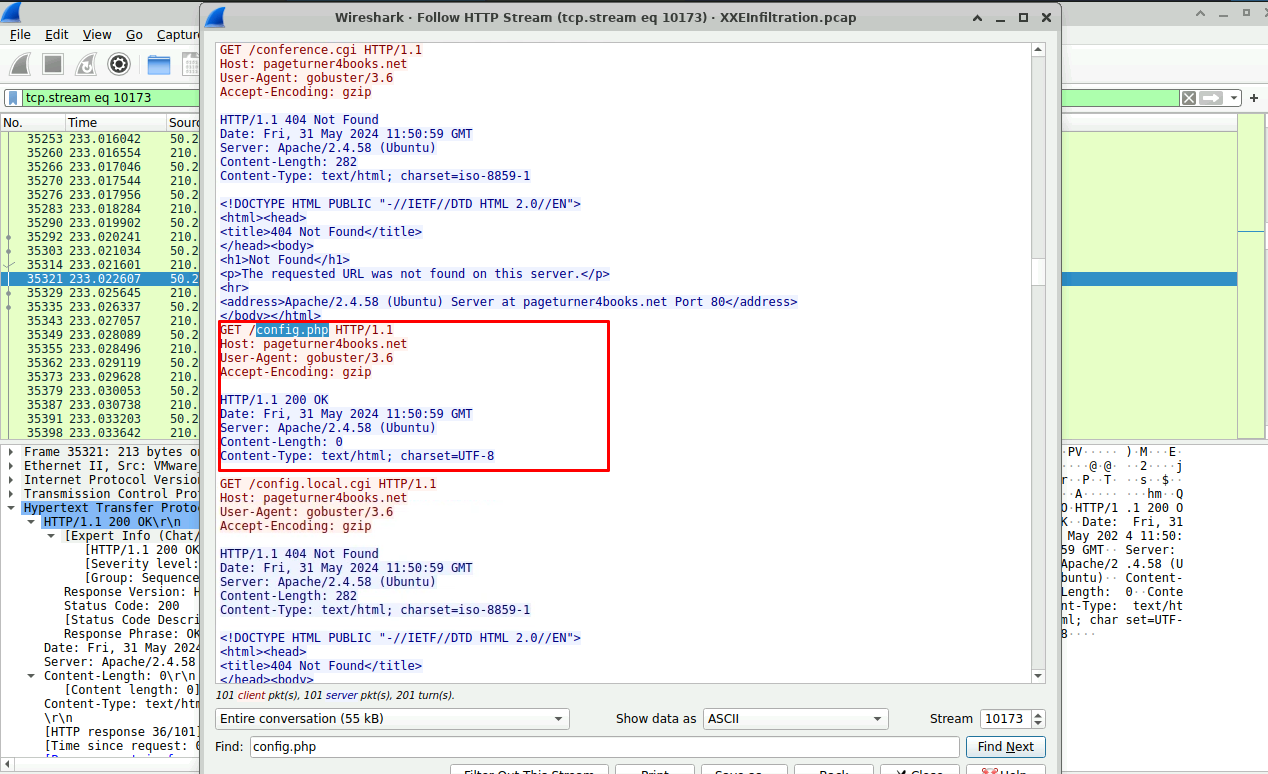Click the Find text field
The height and width of the screenshot is (774, 1268).
click(x=603, y=747)
